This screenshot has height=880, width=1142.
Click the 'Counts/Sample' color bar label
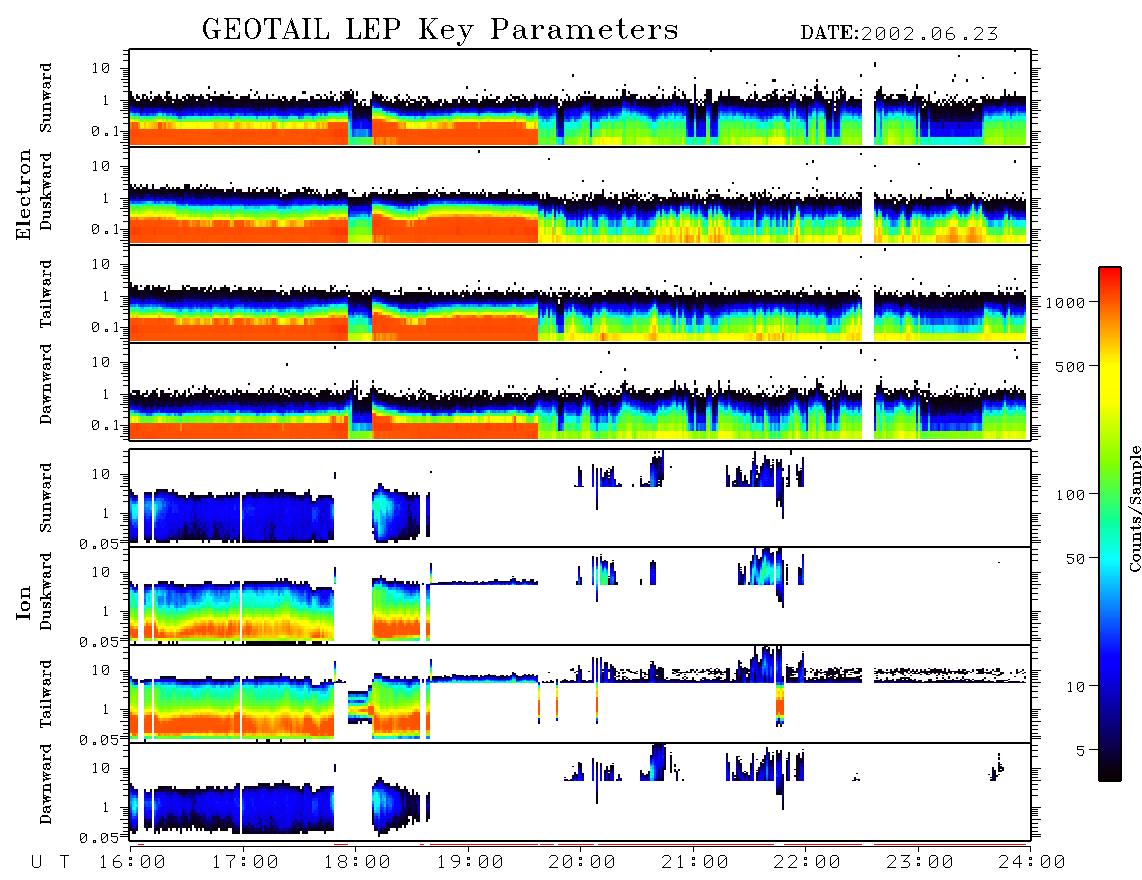[1135, 508]
